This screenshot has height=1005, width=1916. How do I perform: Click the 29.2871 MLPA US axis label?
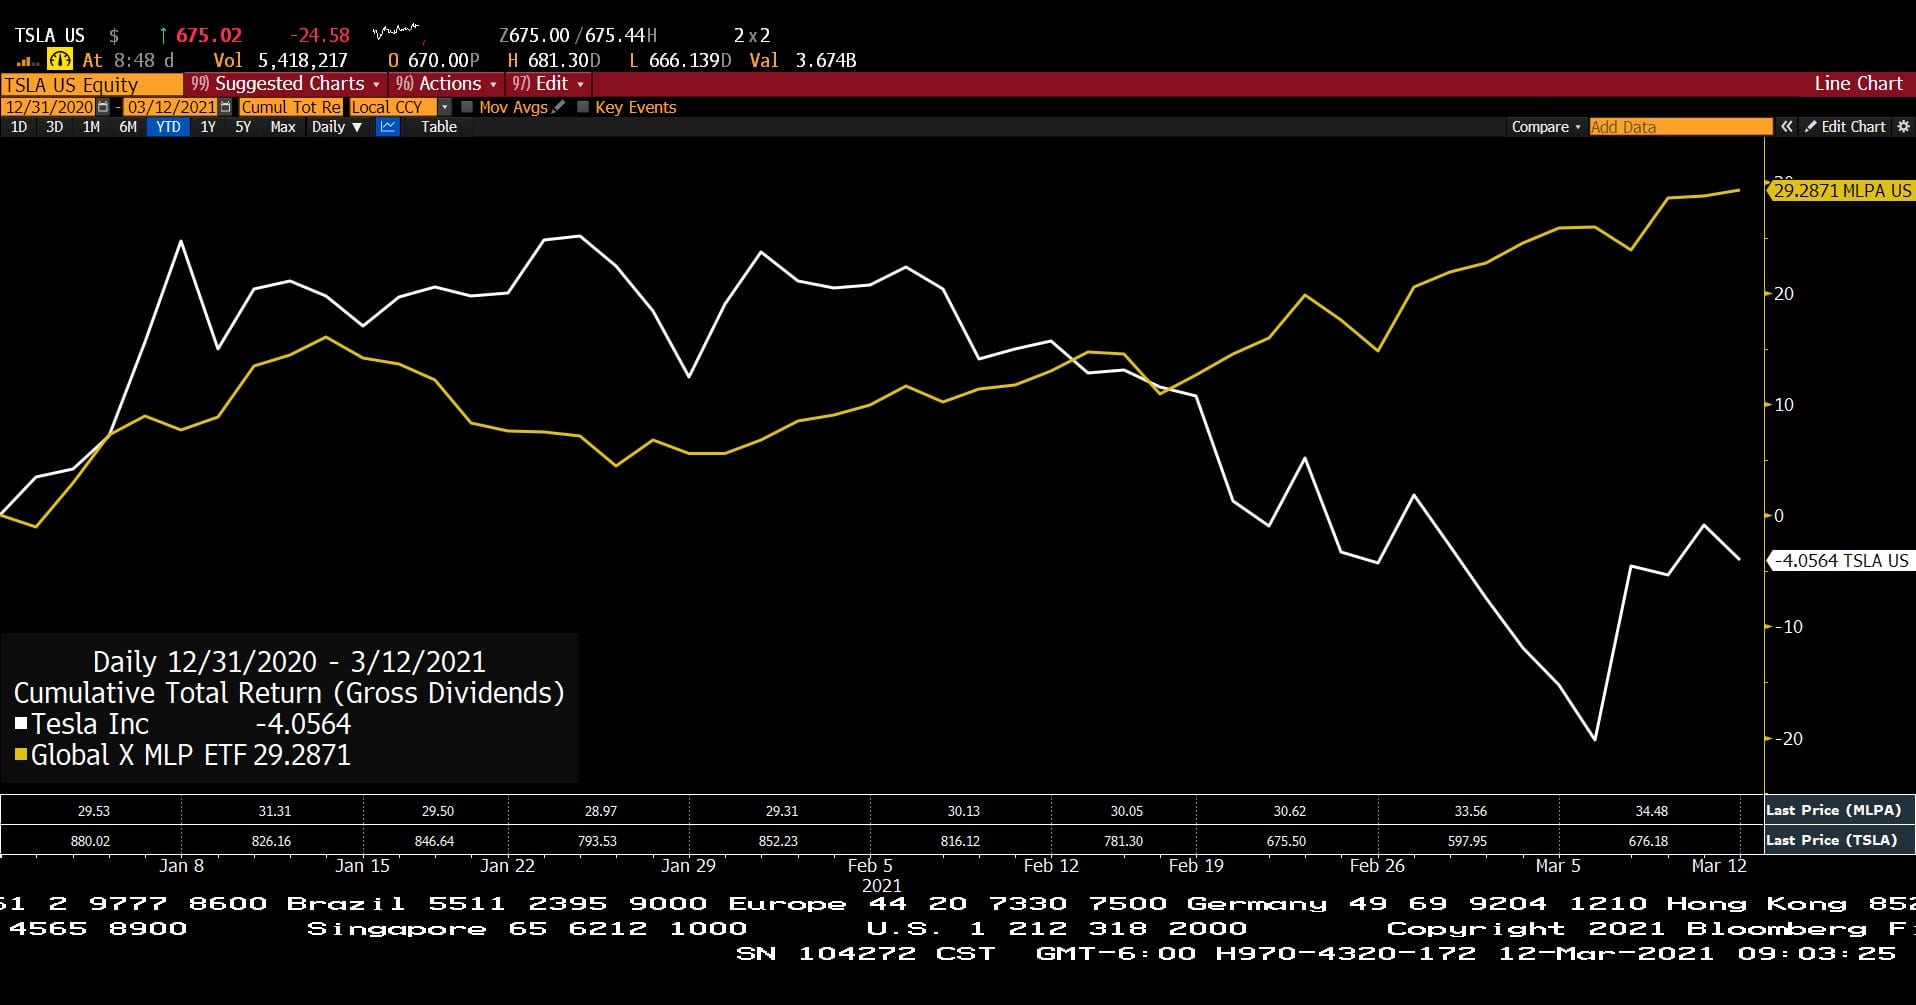point(1841,190)
